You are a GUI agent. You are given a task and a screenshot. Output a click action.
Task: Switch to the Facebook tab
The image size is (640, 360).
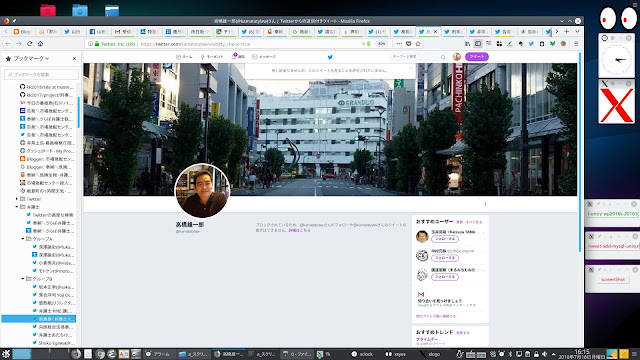click(x=98, y=31)
